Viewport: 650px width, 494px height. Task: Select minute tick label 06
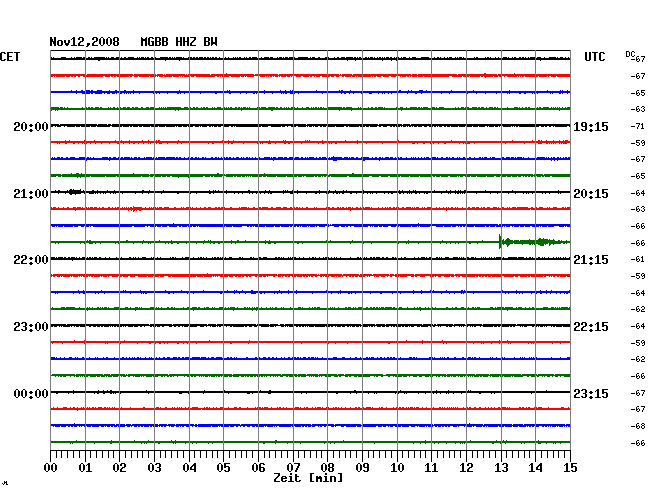tap(258, 468)
